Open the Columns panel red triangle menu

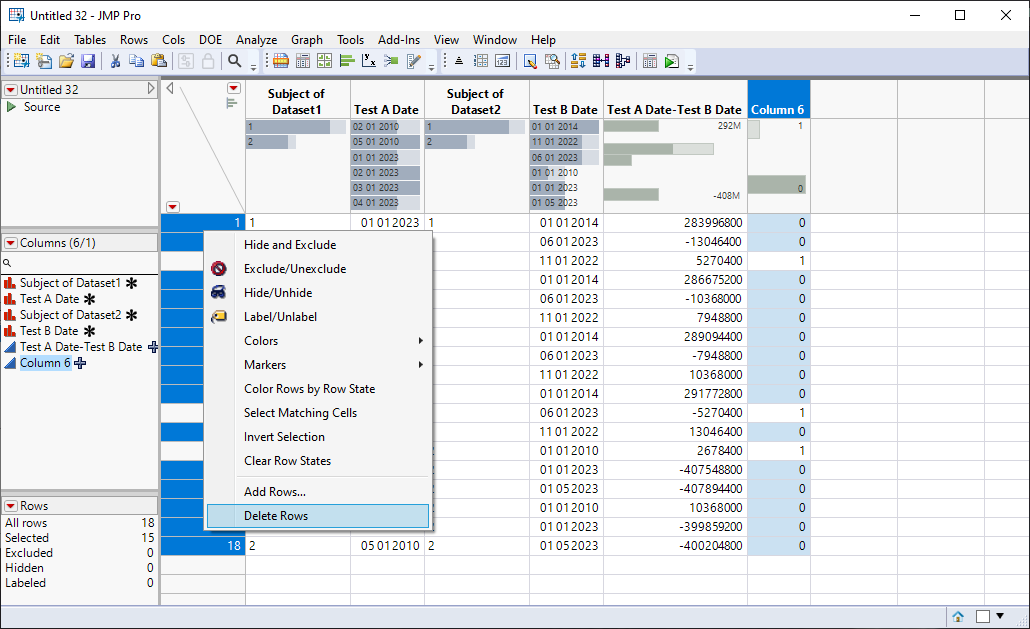[10, 242]
